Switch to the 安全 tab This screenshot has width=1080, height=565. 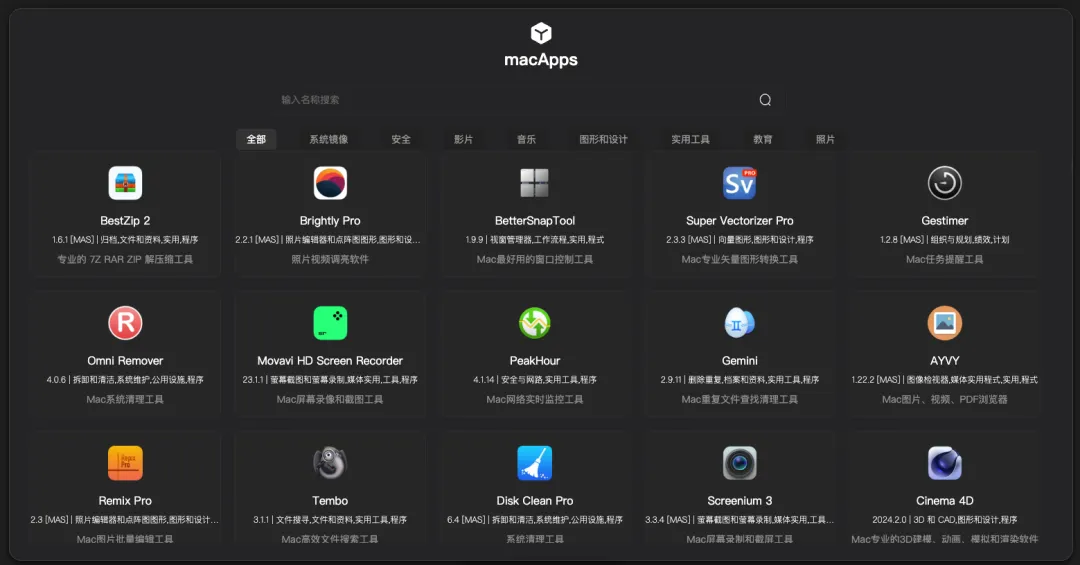[401, 139]
